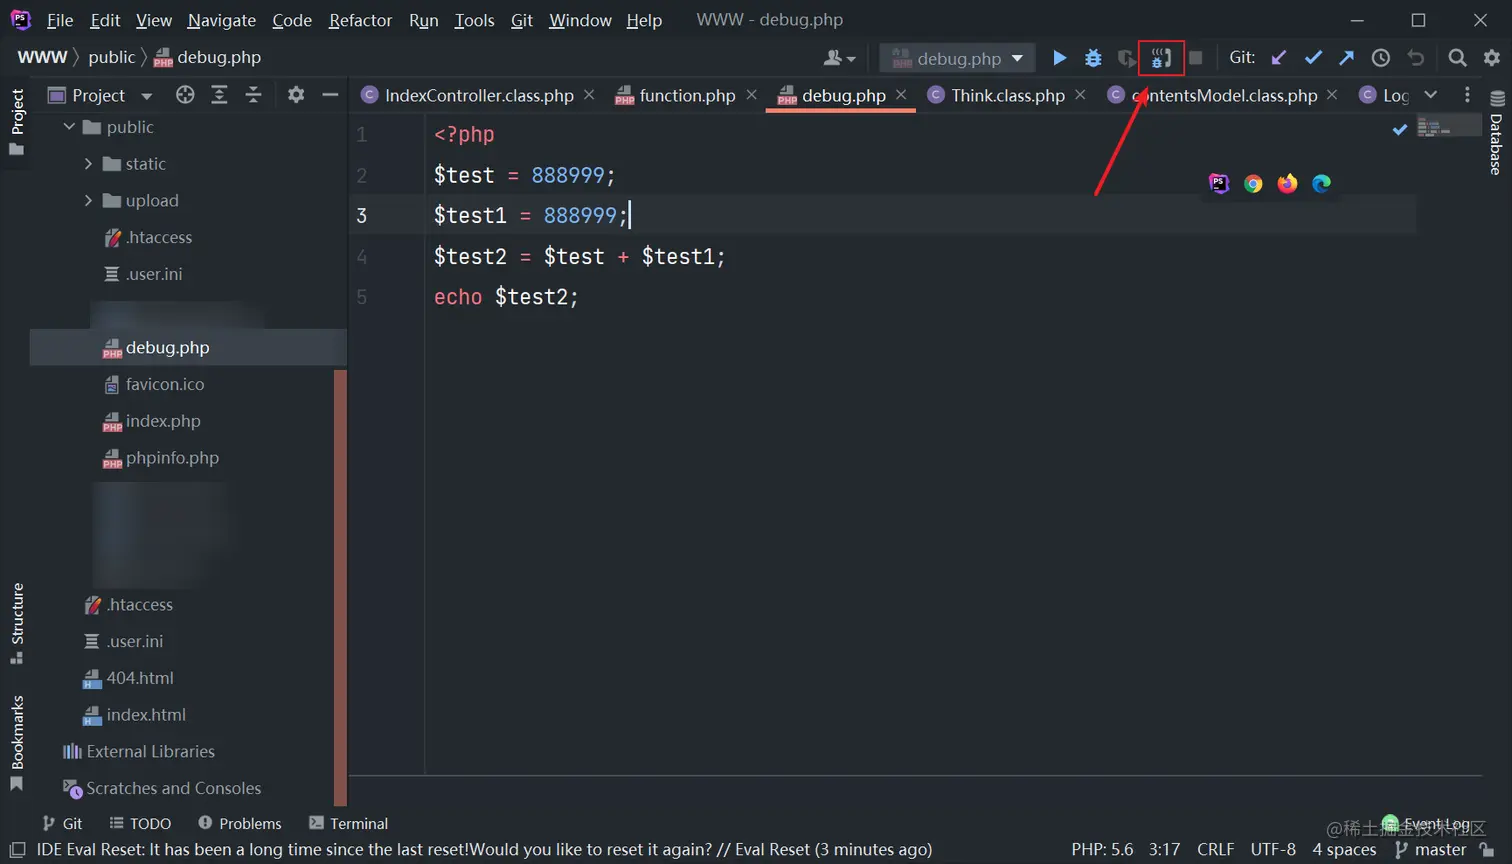
Task: Click Git Push arrow
Action: (x=1347, y=58)
